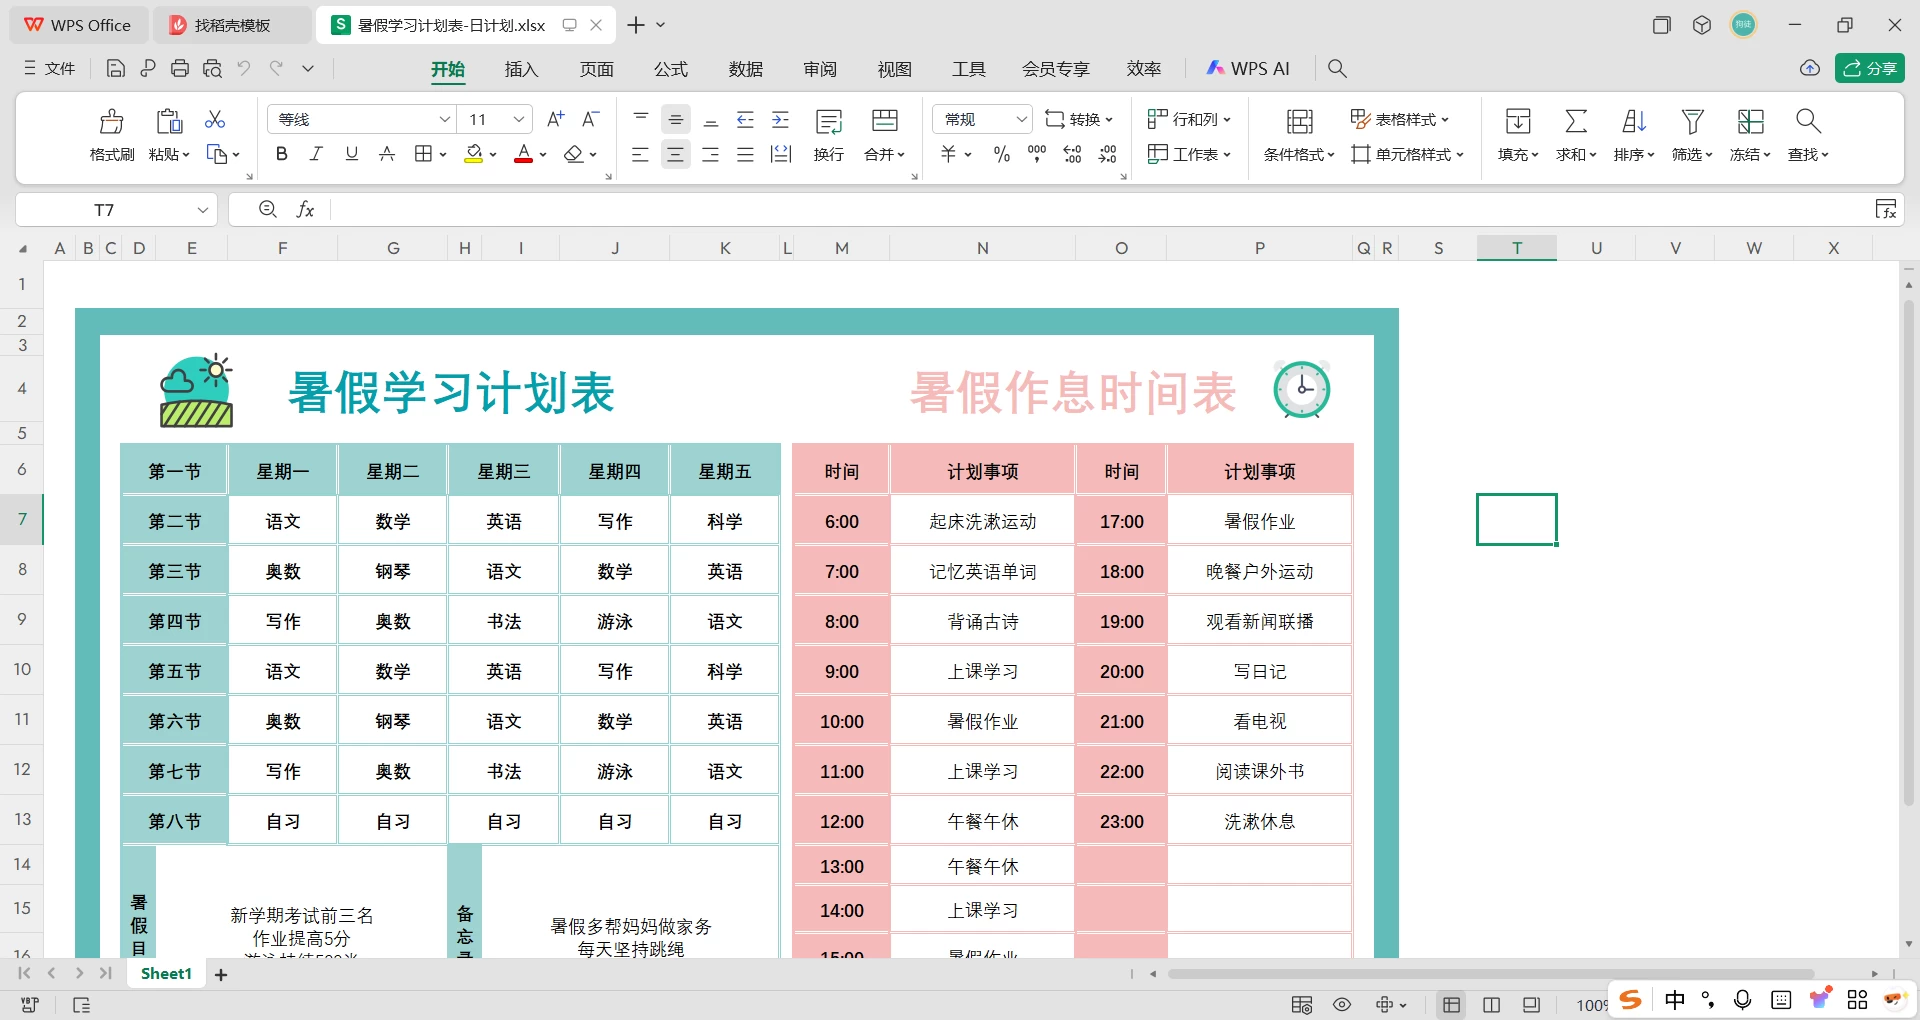Click the thousands separator icon
1920x1020 pixels.
pyautogui.click(x=1037, y=154)
